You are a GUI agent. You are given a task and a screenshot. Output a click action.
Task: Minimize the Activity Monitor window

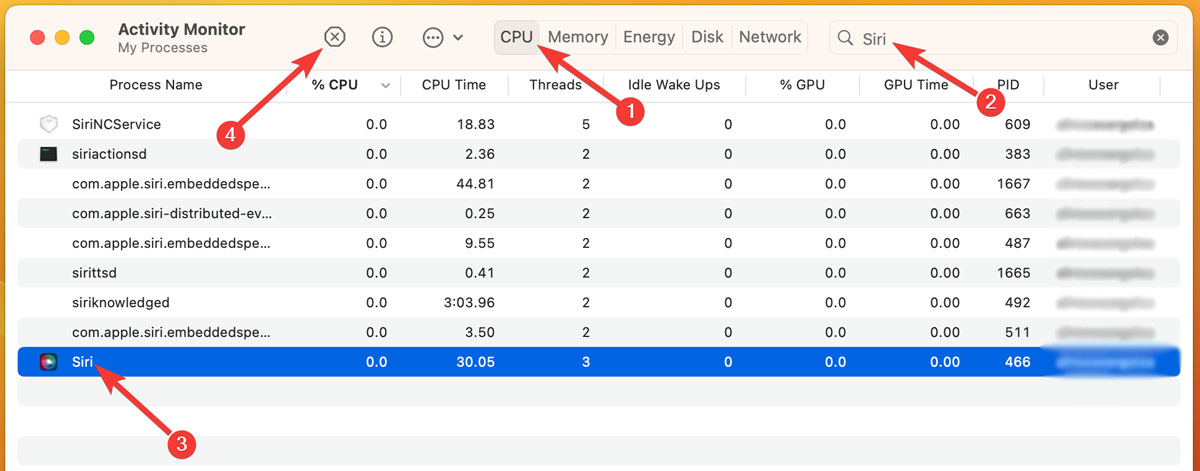coord(62,38)
